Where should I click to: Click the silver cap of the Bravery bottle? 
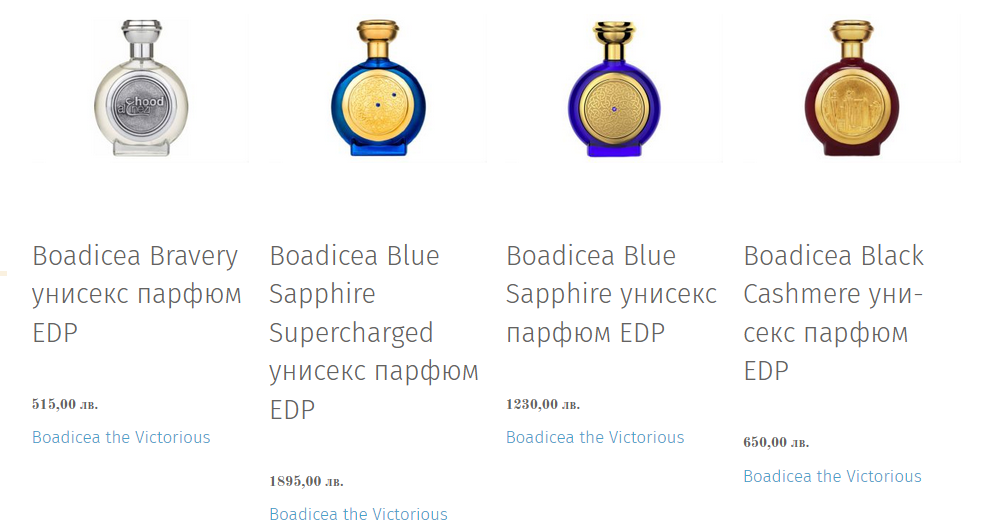pos(140,34)
